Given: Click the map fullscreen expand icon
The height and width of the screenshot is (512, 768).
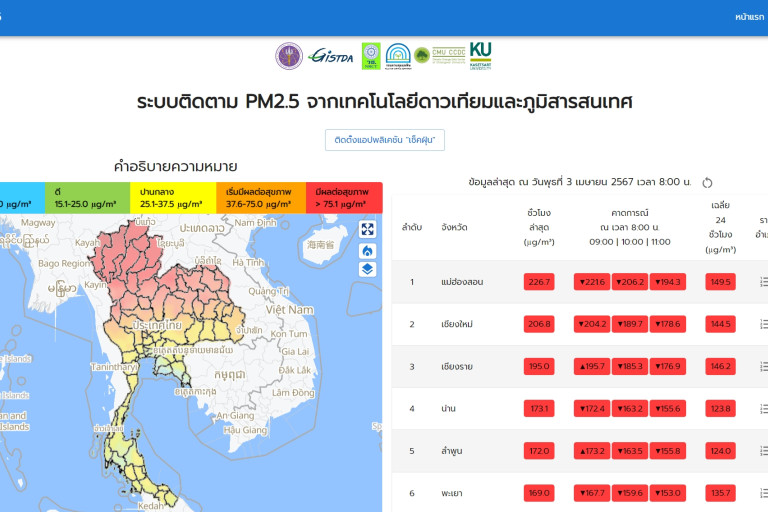Looking at the screenshot, I should click(367, 229).
